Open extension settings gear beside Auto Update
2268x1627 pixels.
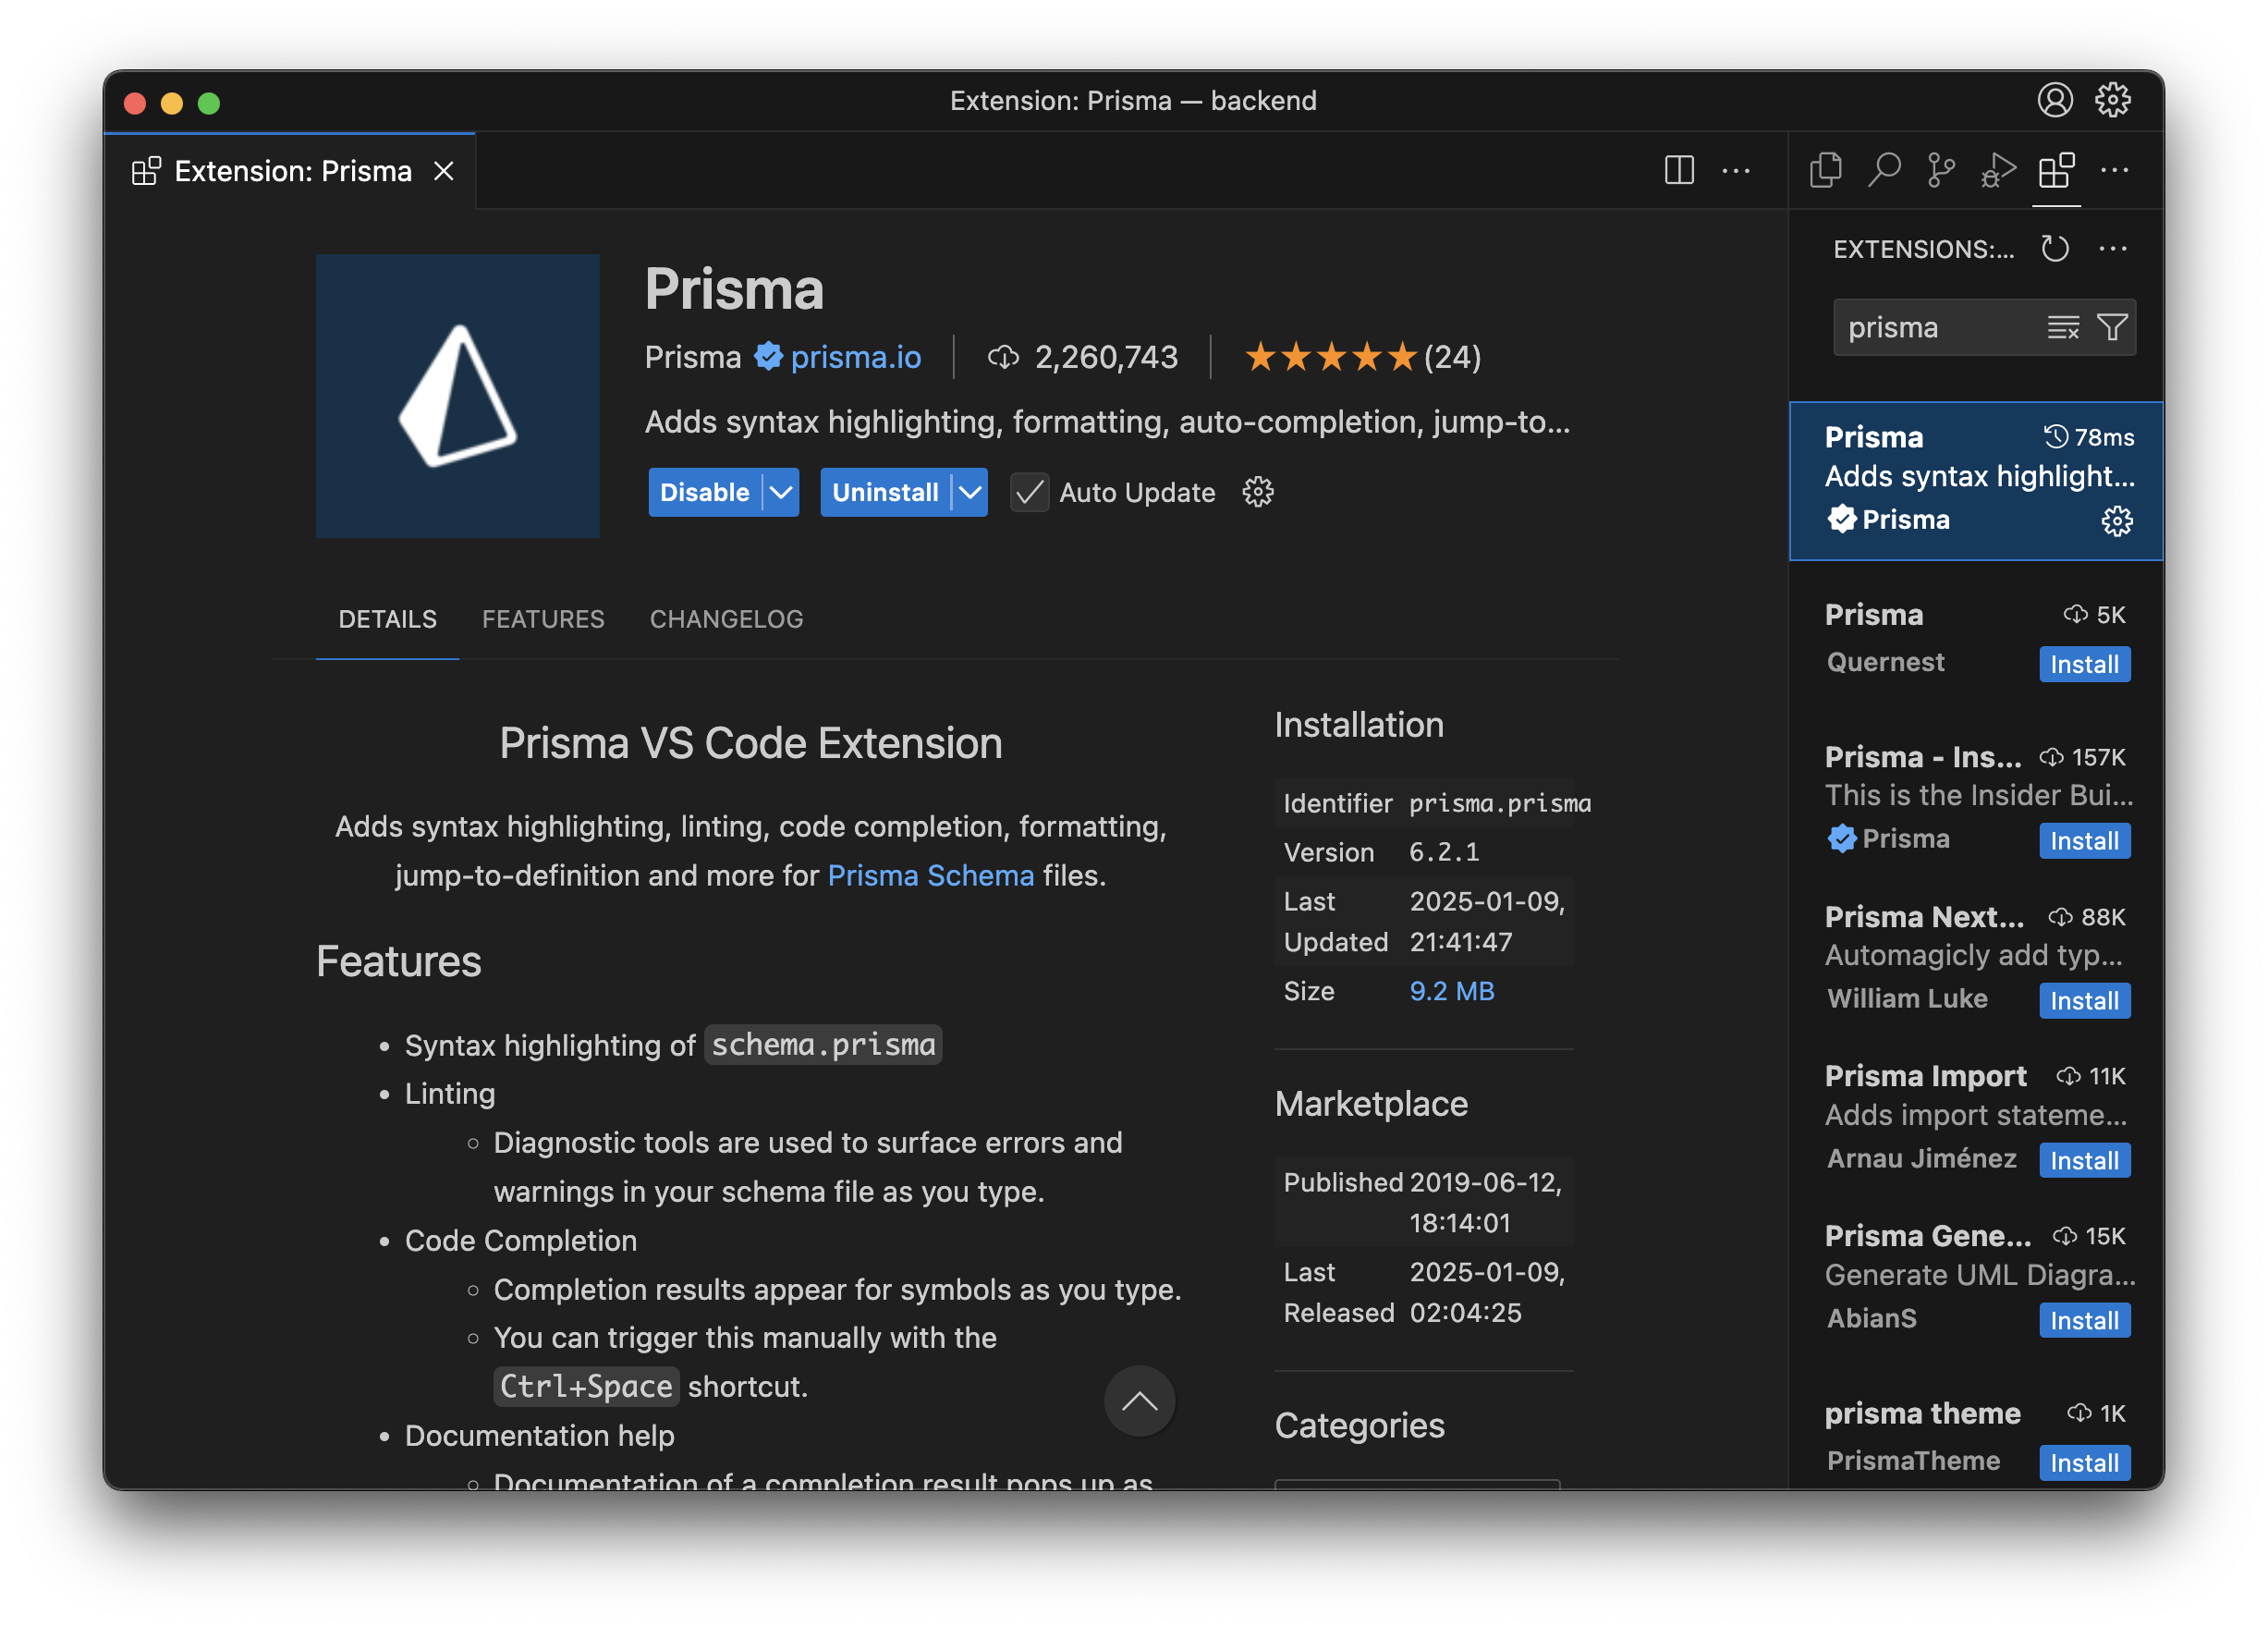(x=1257, y=492)
